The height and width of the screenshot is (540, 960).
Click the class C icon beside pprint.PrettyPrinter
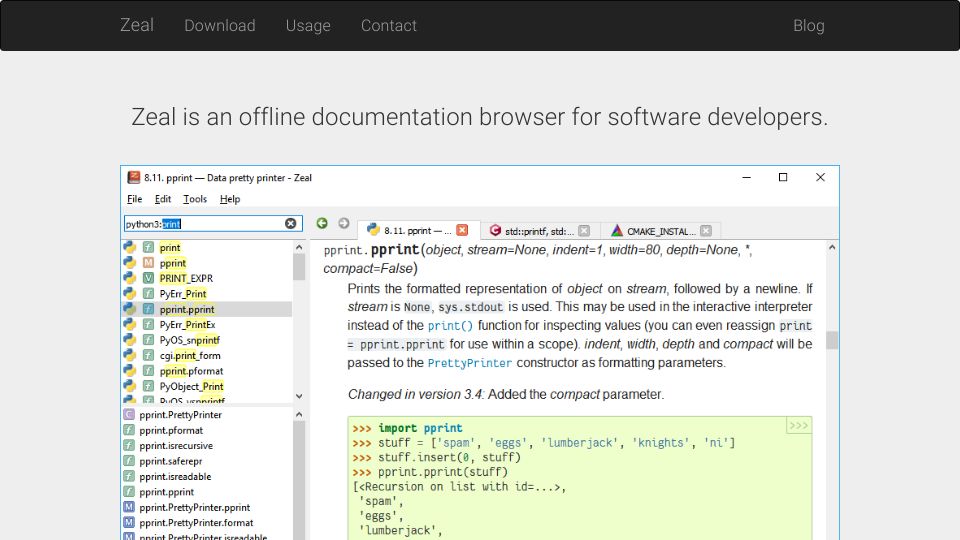[x=129, y=414]
